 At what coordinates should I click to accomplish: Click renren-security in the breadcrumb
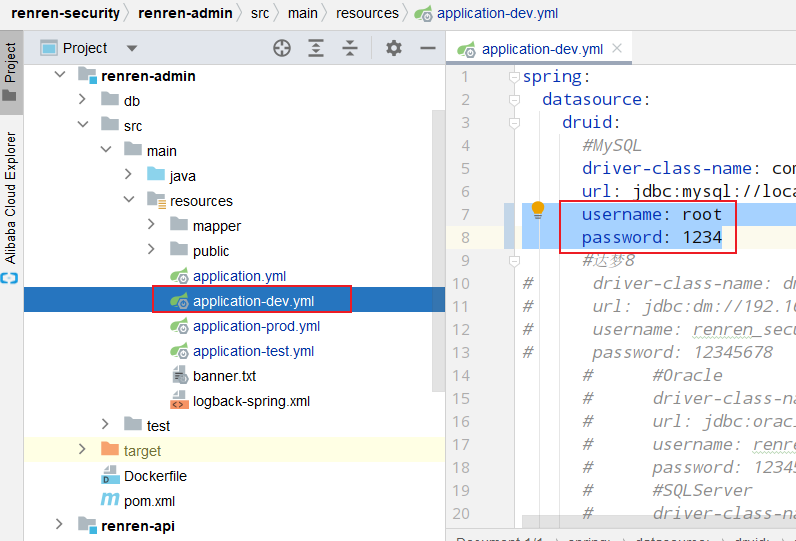pyautogui.click(x=65, y=13)
